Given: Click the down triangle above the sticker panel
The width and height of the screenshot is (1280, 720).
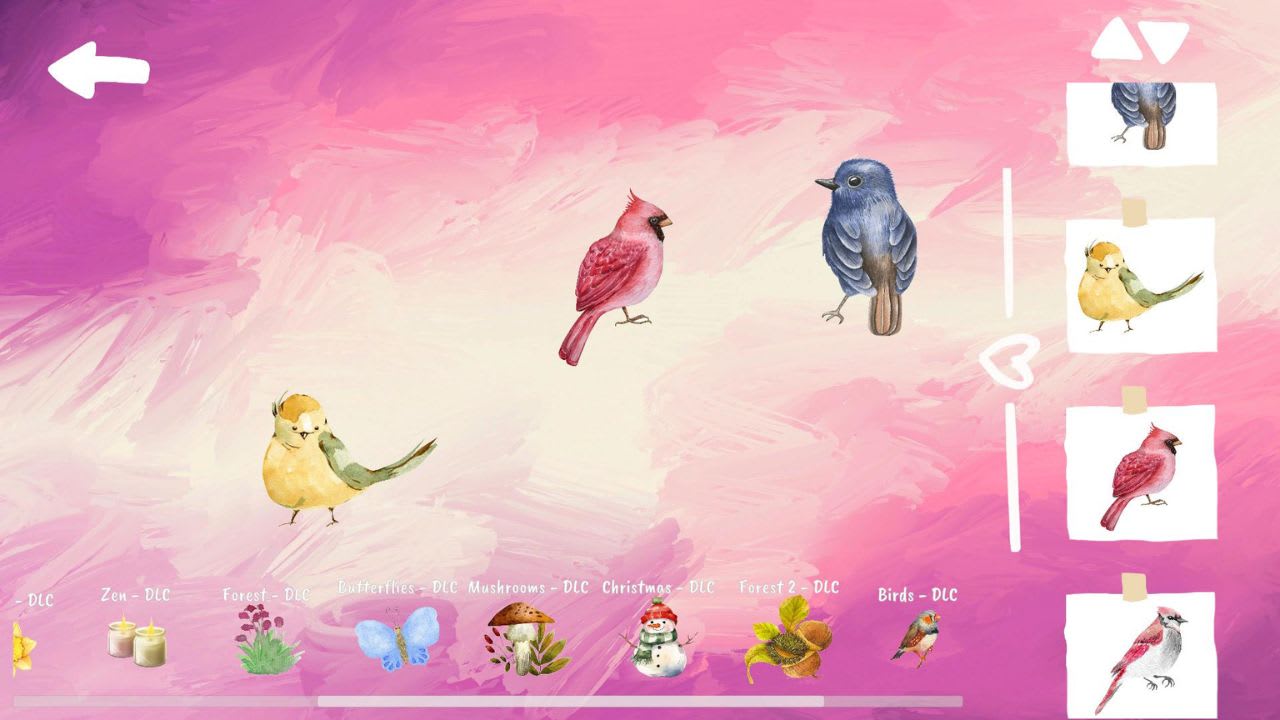Looking at the screenshot, I should tap(1164, 41).
